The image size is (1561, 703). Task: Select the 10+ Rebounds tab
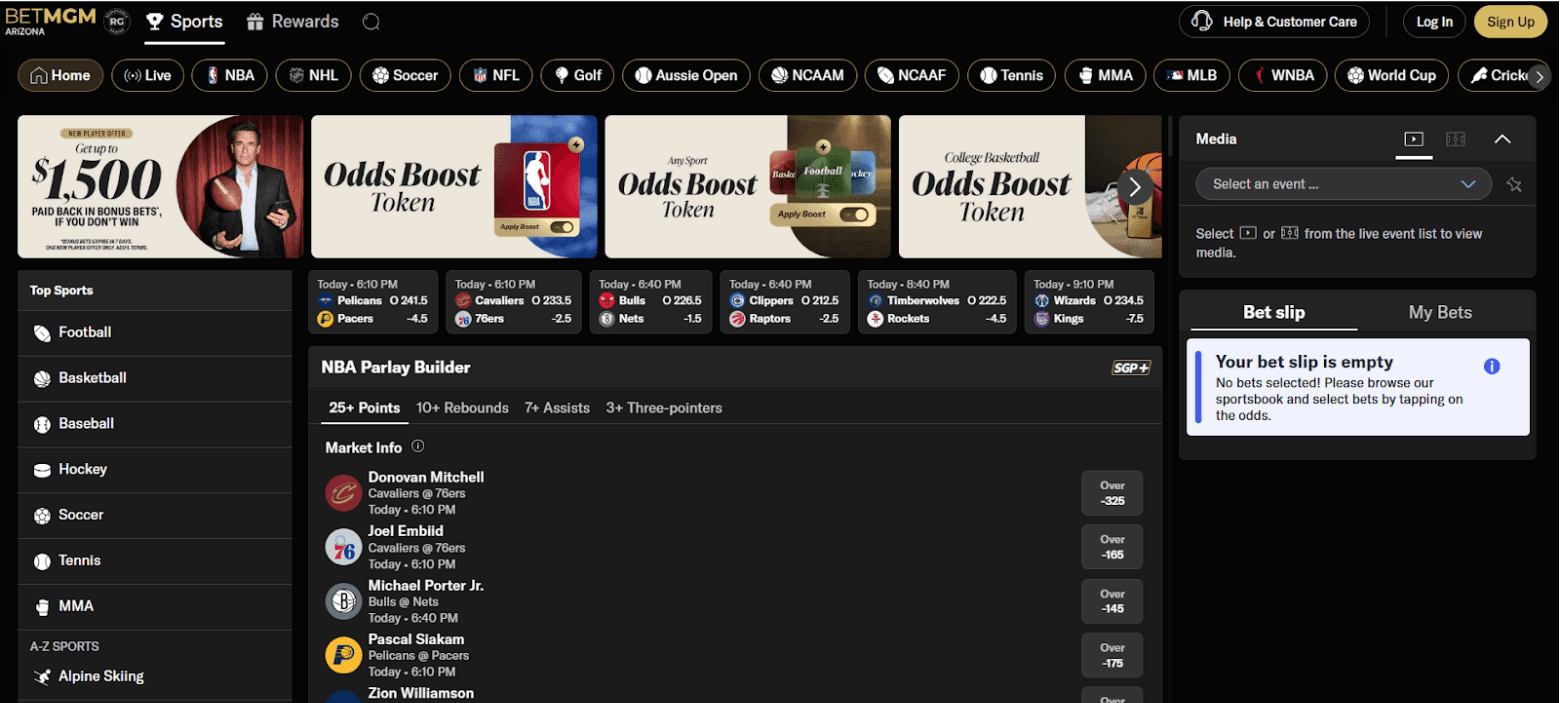(x=462, y=408)
